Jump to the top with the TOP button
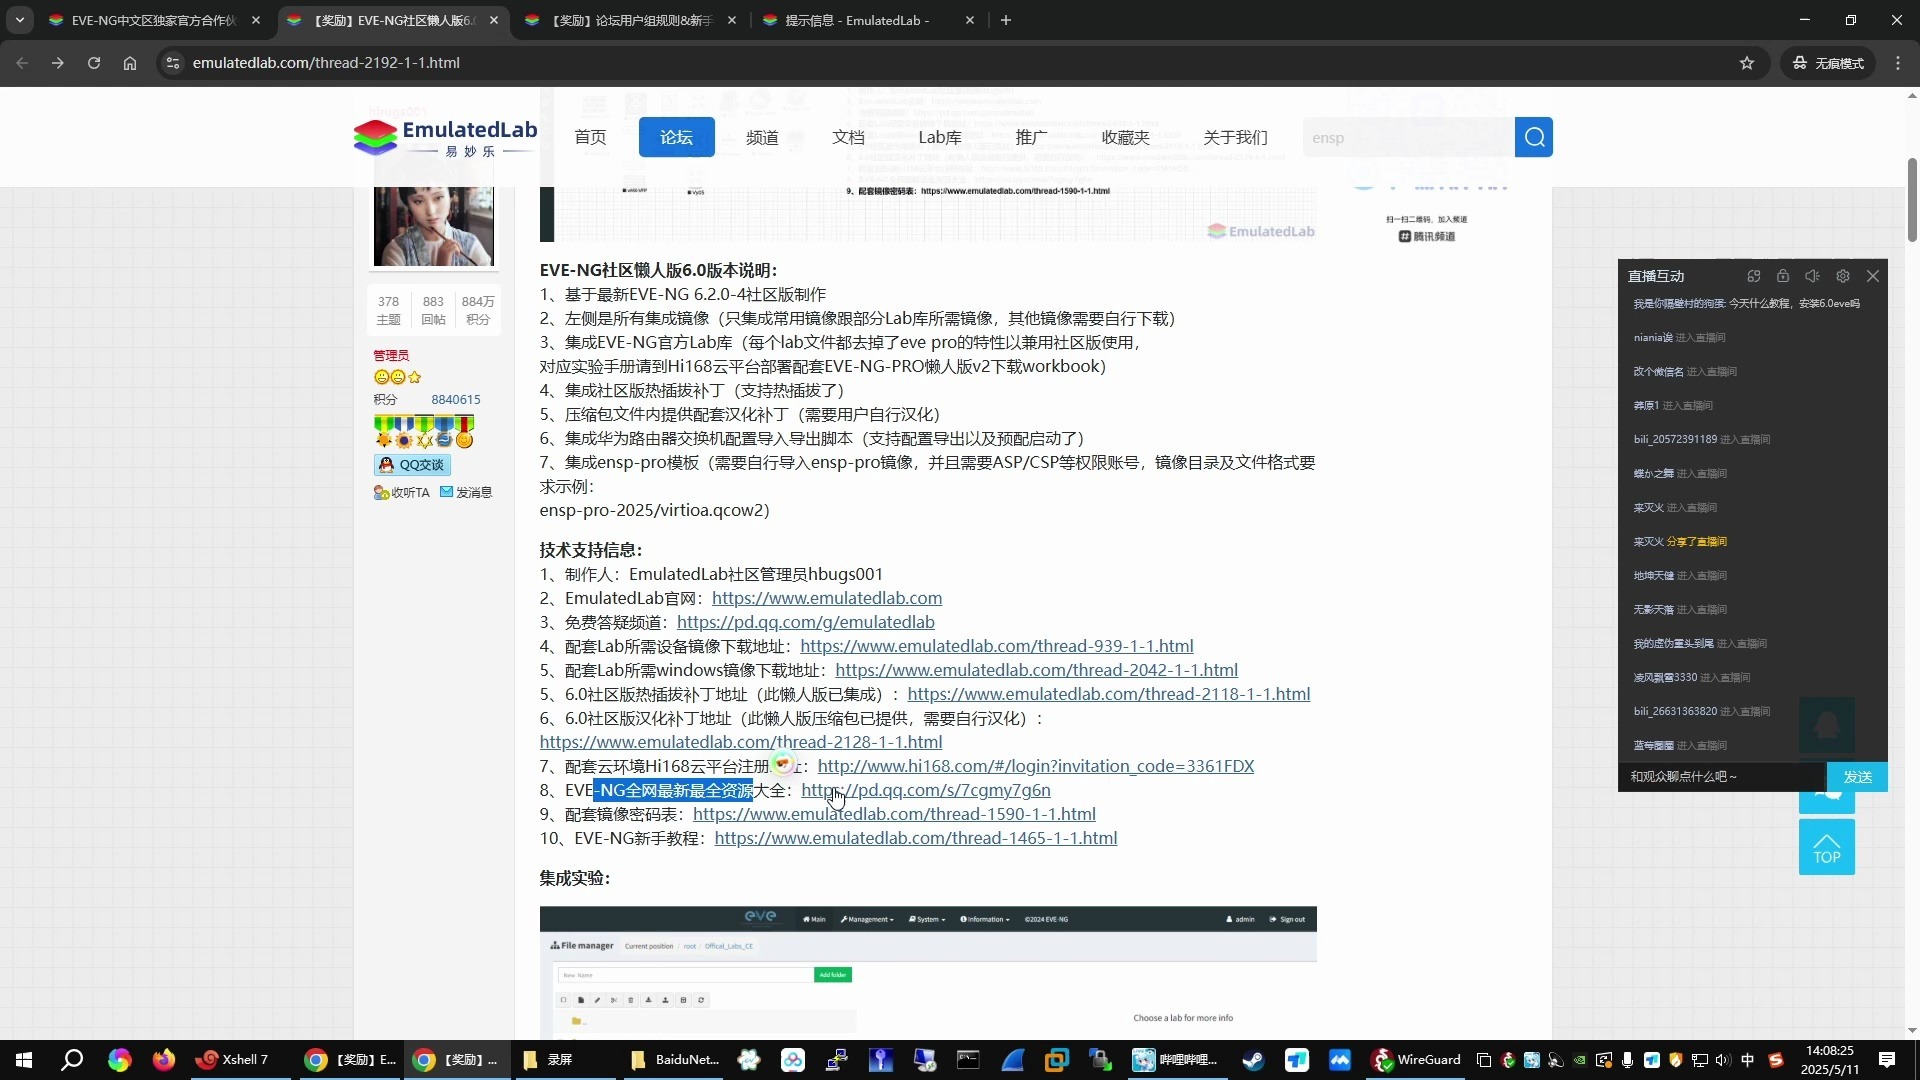1920x1080 pixels. 1826,847
